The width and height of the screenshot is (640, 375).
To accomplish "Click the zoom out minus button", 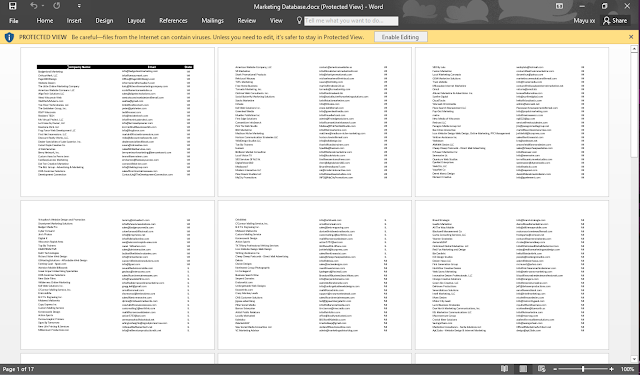I will pos(555,369).
